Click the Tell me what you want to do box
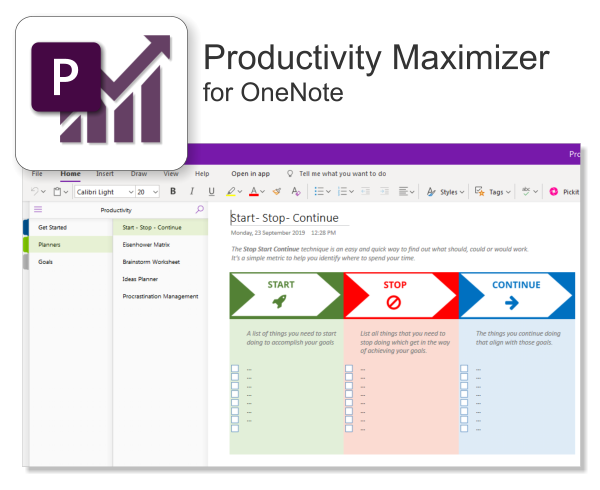Viewport: 600px width, 490px height. (x=342, y=174)
